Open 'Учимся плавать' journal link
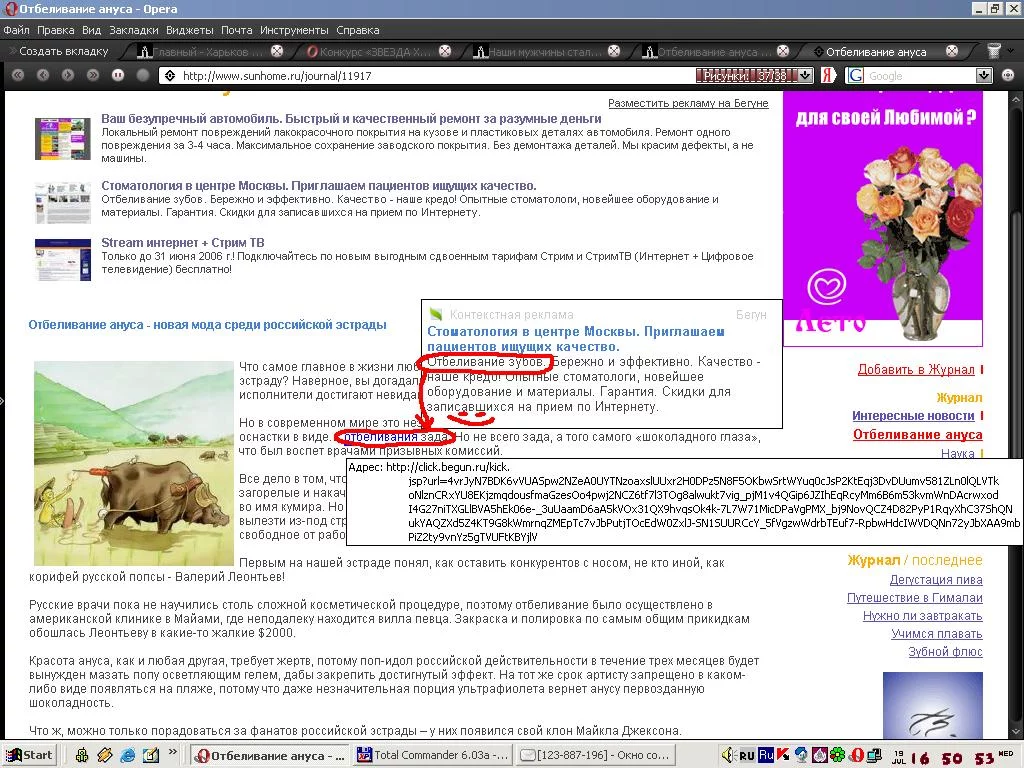This screenshot has width=1024, height=768. pyautogui.click(x=937, y=634)
